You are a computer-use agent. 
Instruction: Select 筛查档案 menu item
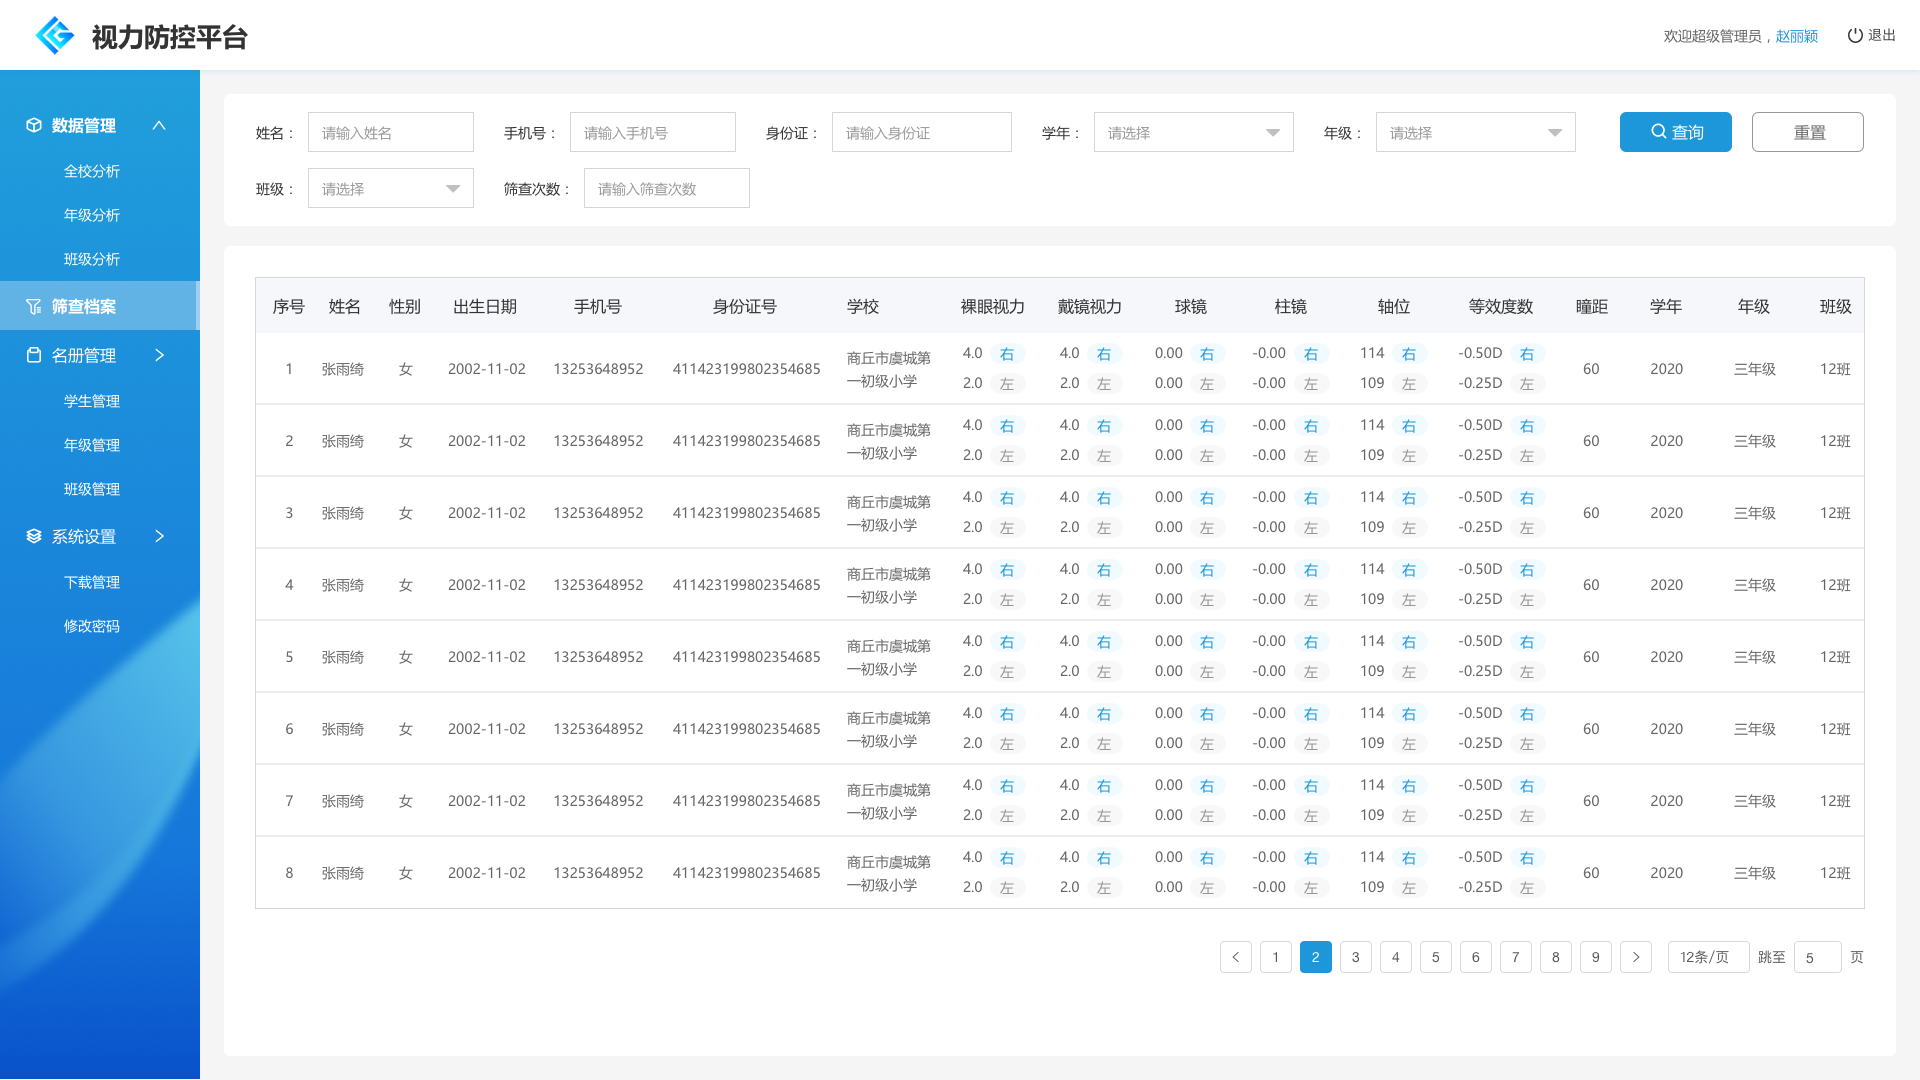pos(100,306)
